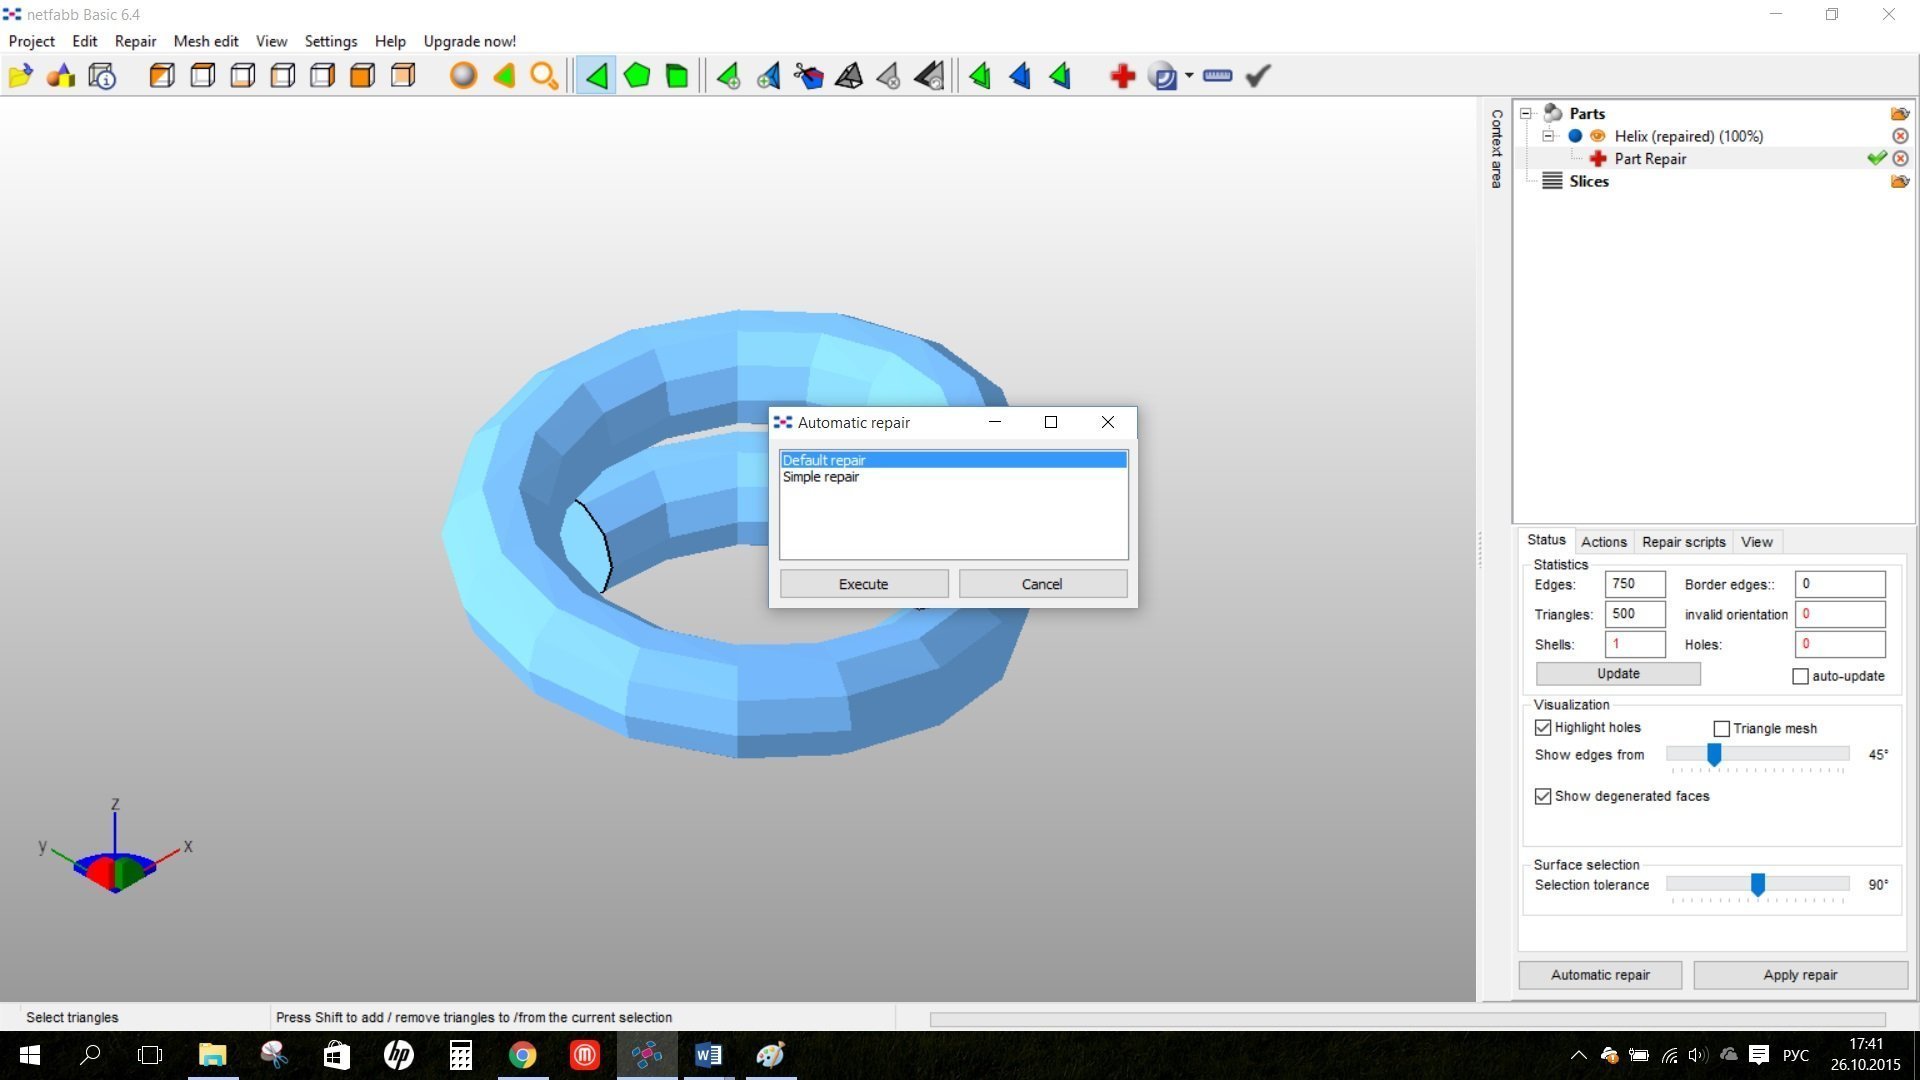
Task: Select the Part Repair tree item
Action: click(1650, 159)
